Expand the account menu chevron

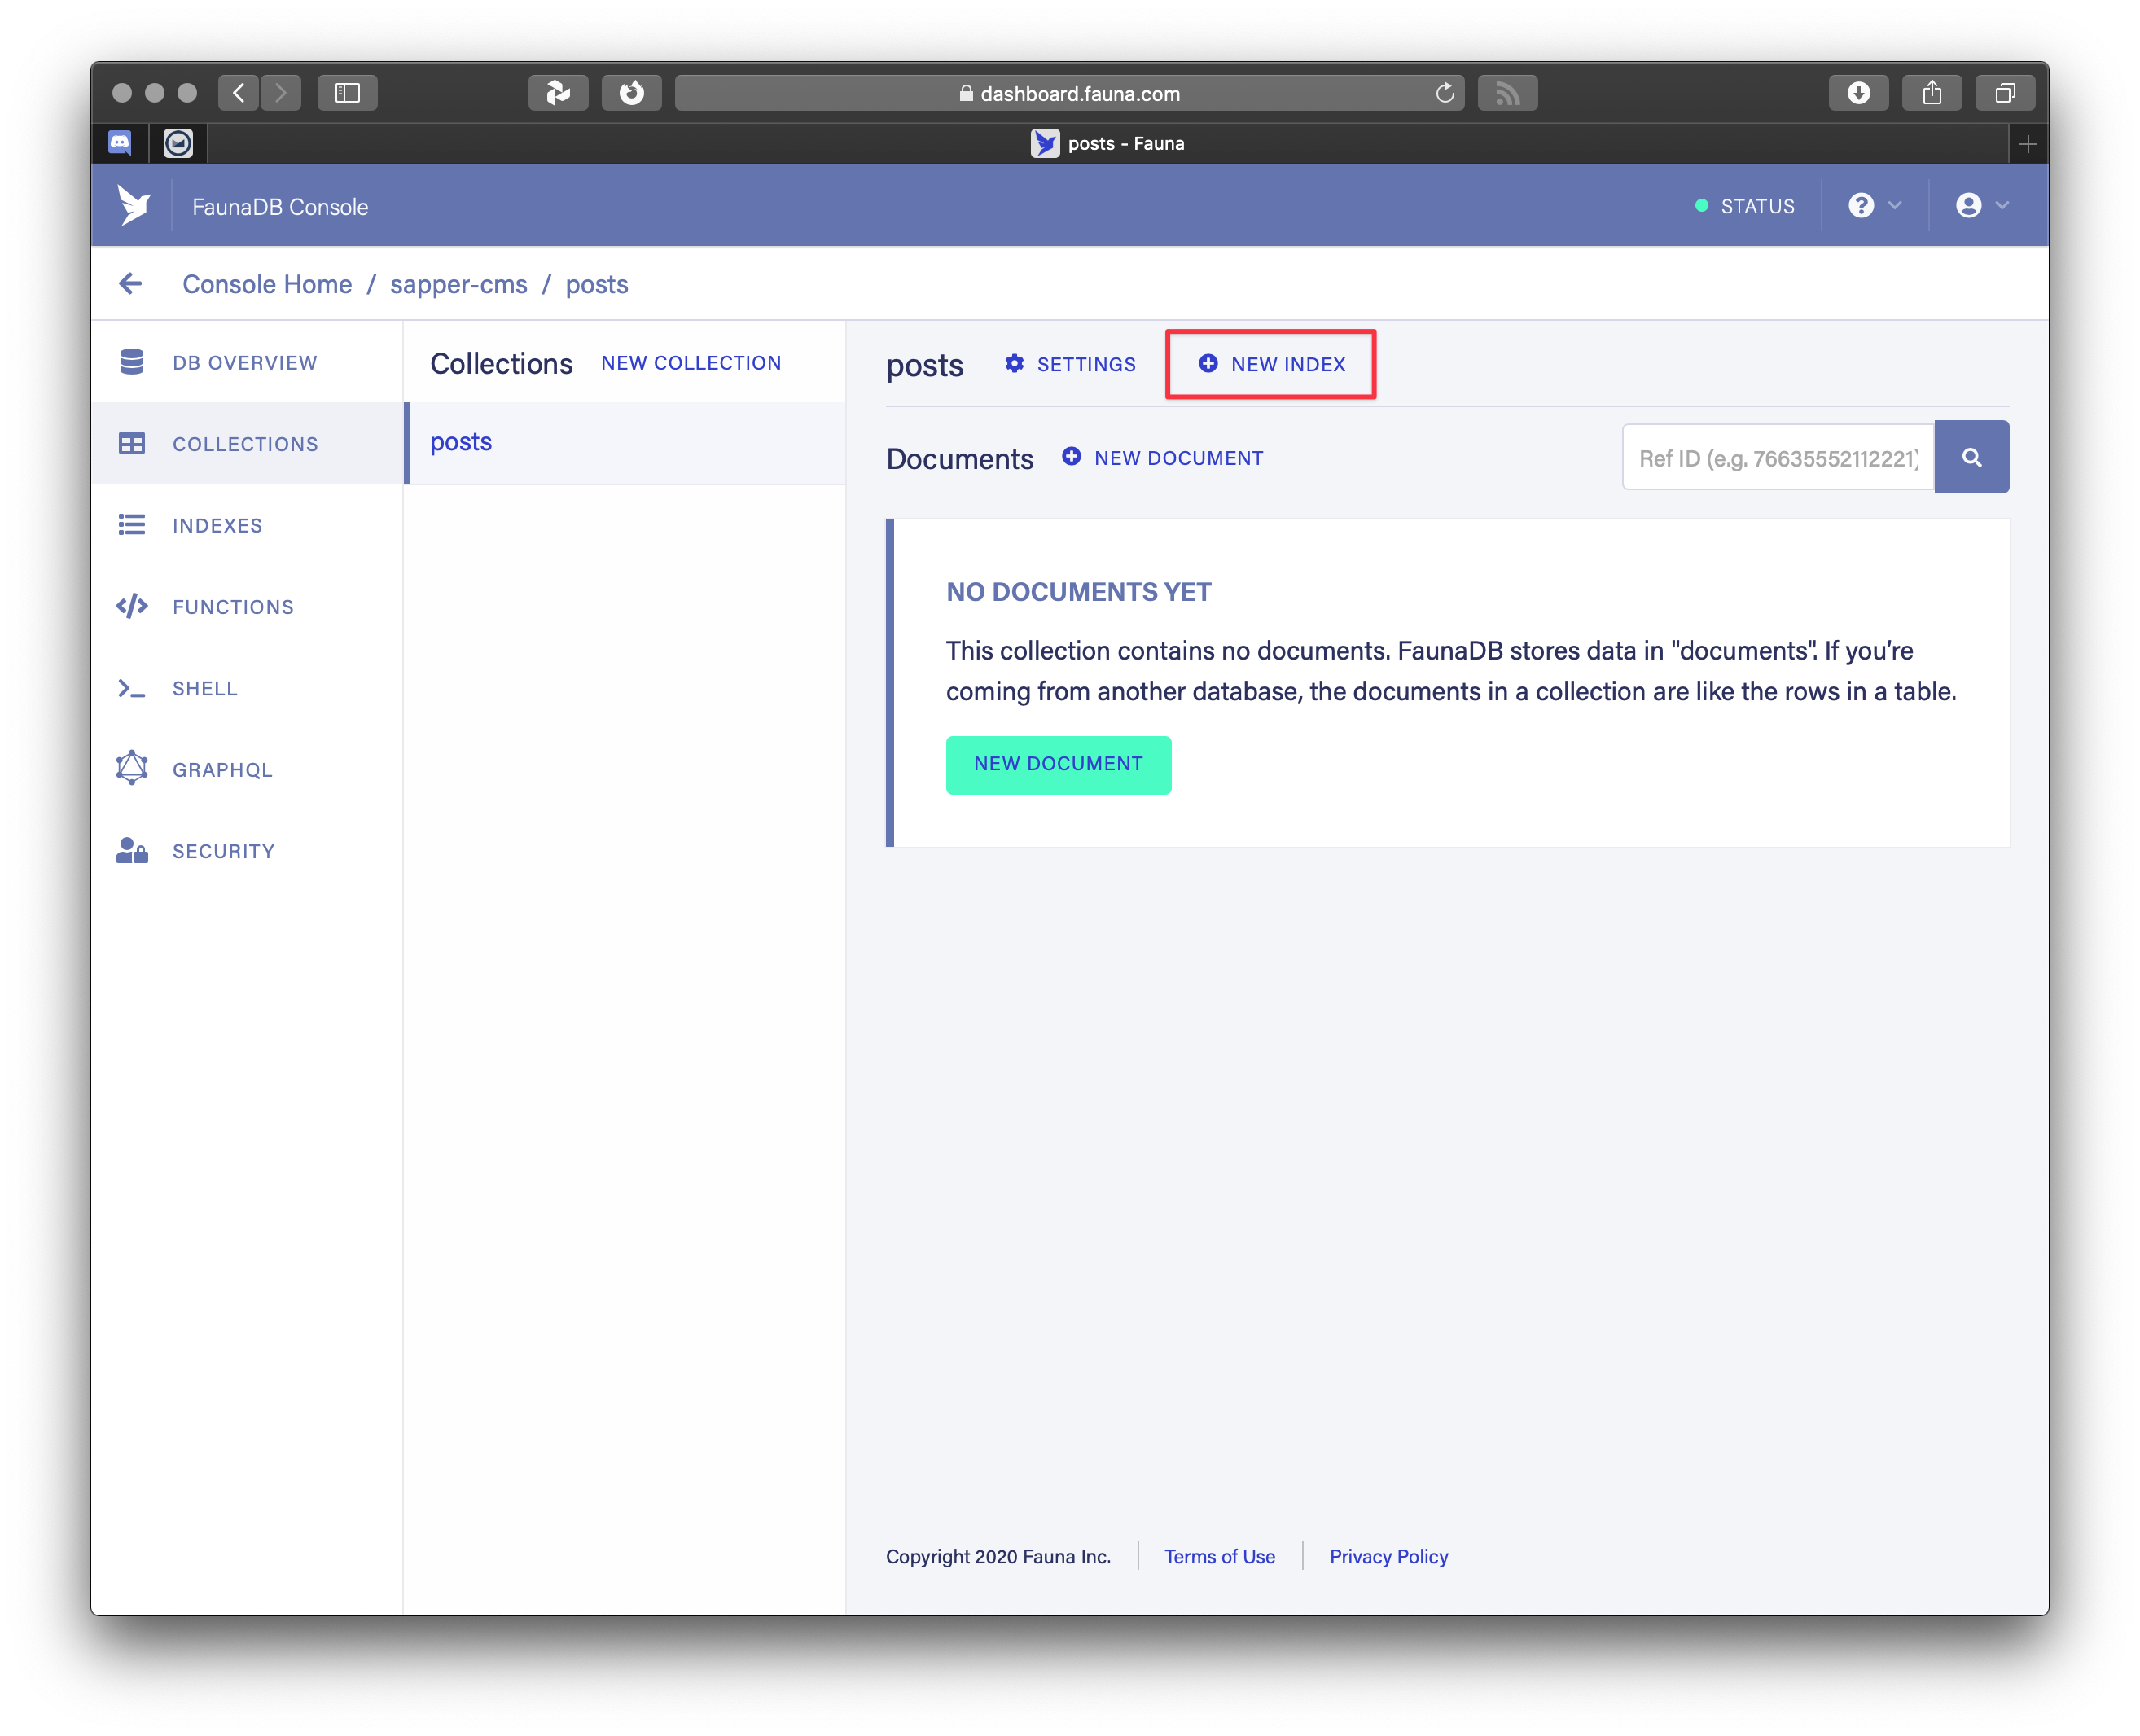point(2002,205)
